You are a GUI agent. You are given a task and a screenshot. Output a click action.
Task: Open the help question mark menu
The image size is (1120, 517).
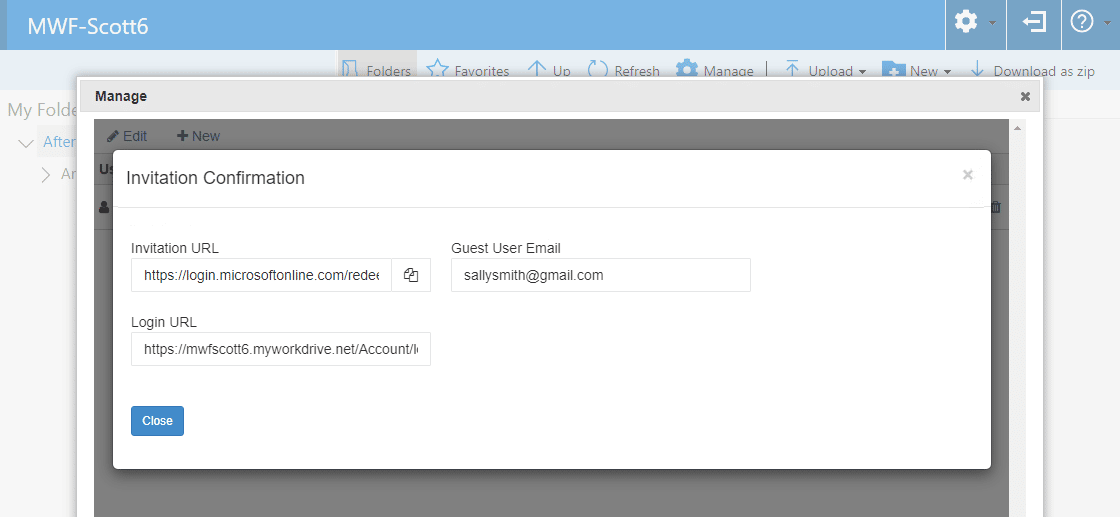tap(1082, 22)
